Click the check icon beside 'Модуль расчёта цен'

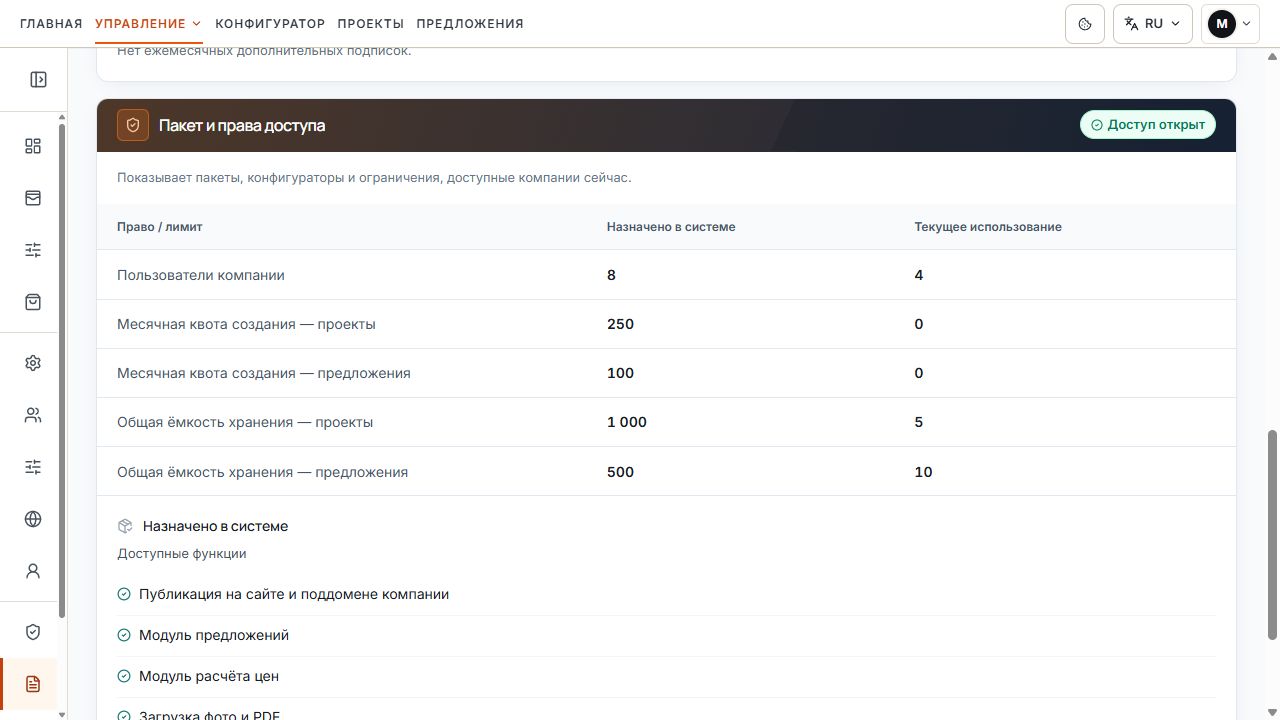tap(124, 676)
